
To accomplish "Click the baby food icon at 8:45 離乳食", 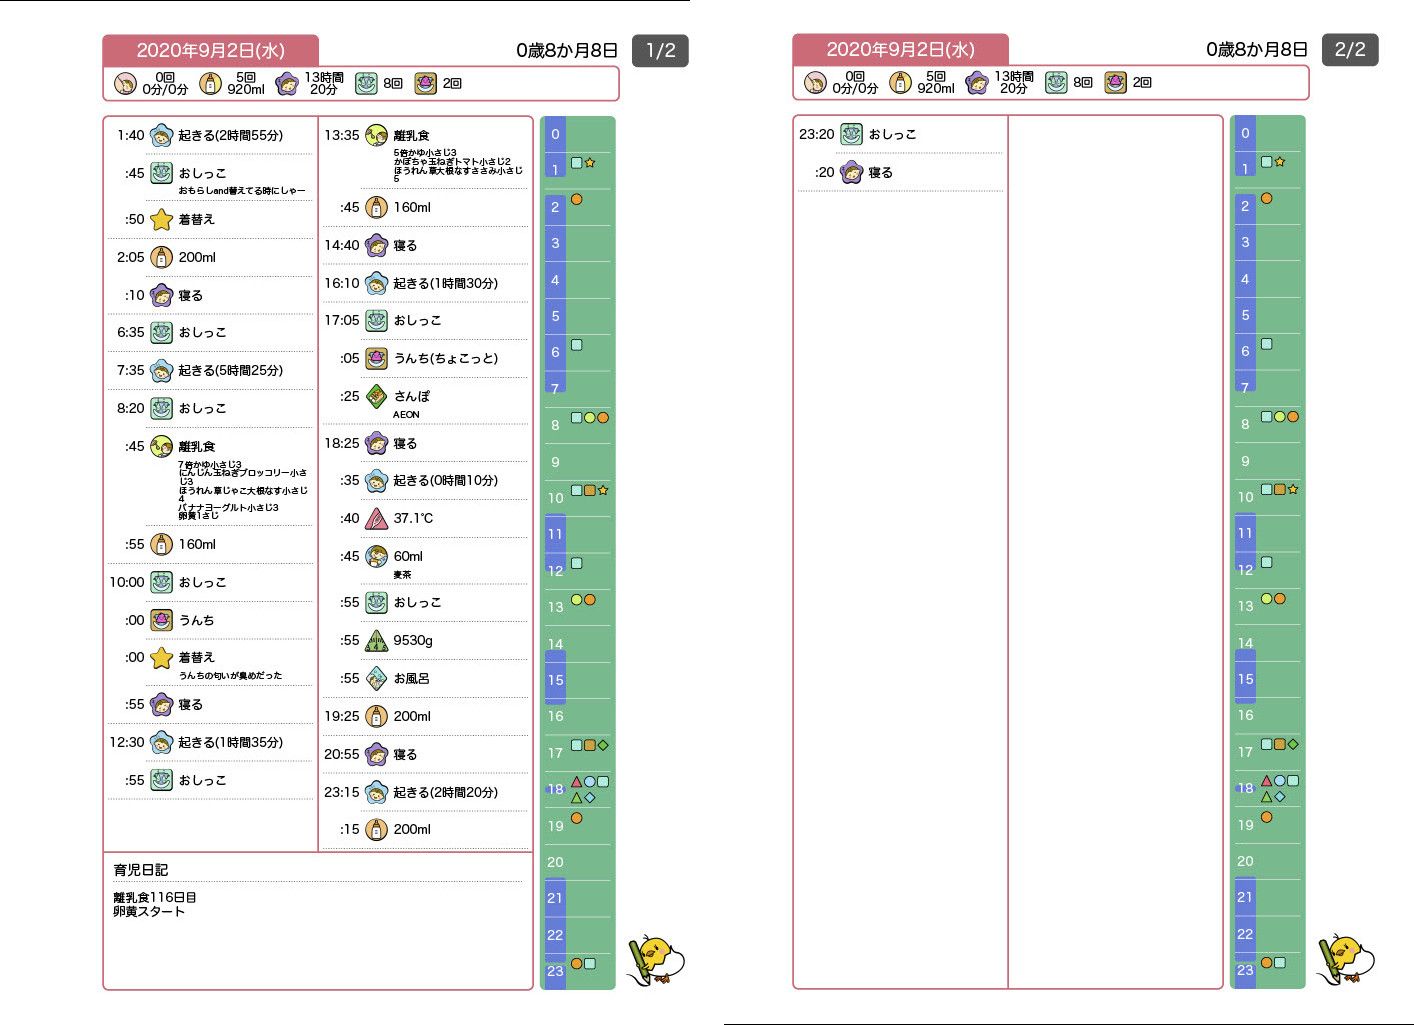I will [x=162, y=446].
